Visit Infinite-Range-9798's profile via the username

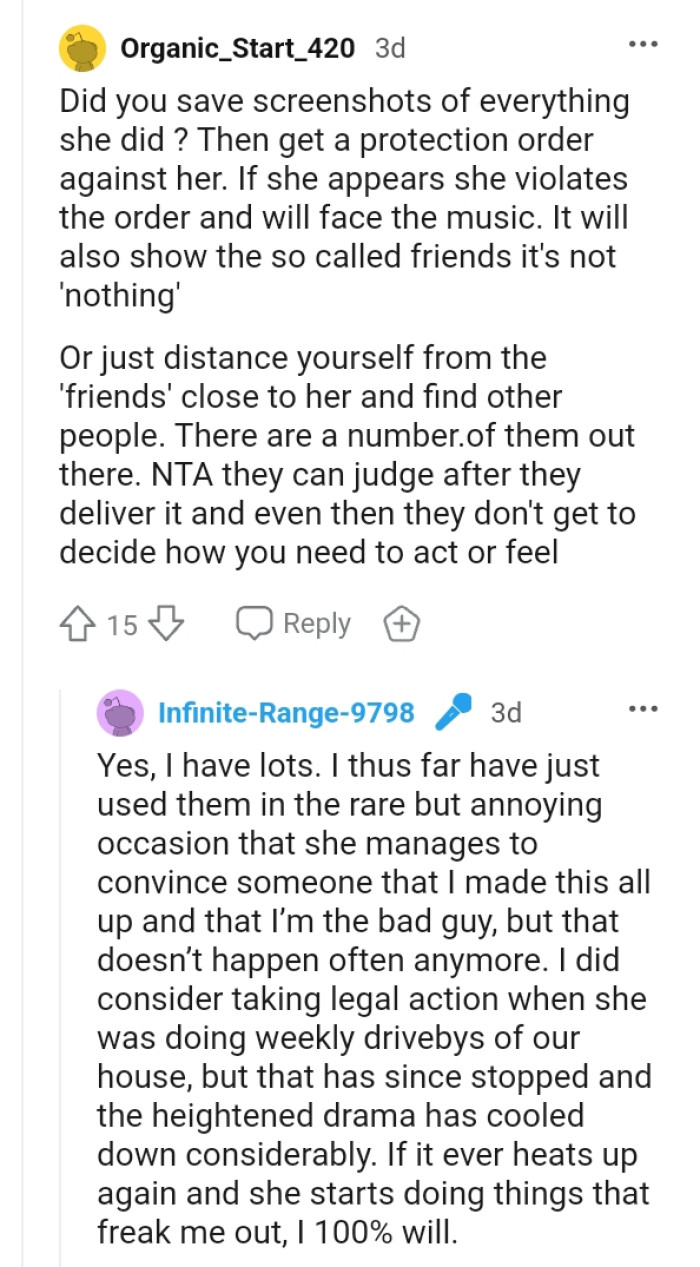click(286, 713)
